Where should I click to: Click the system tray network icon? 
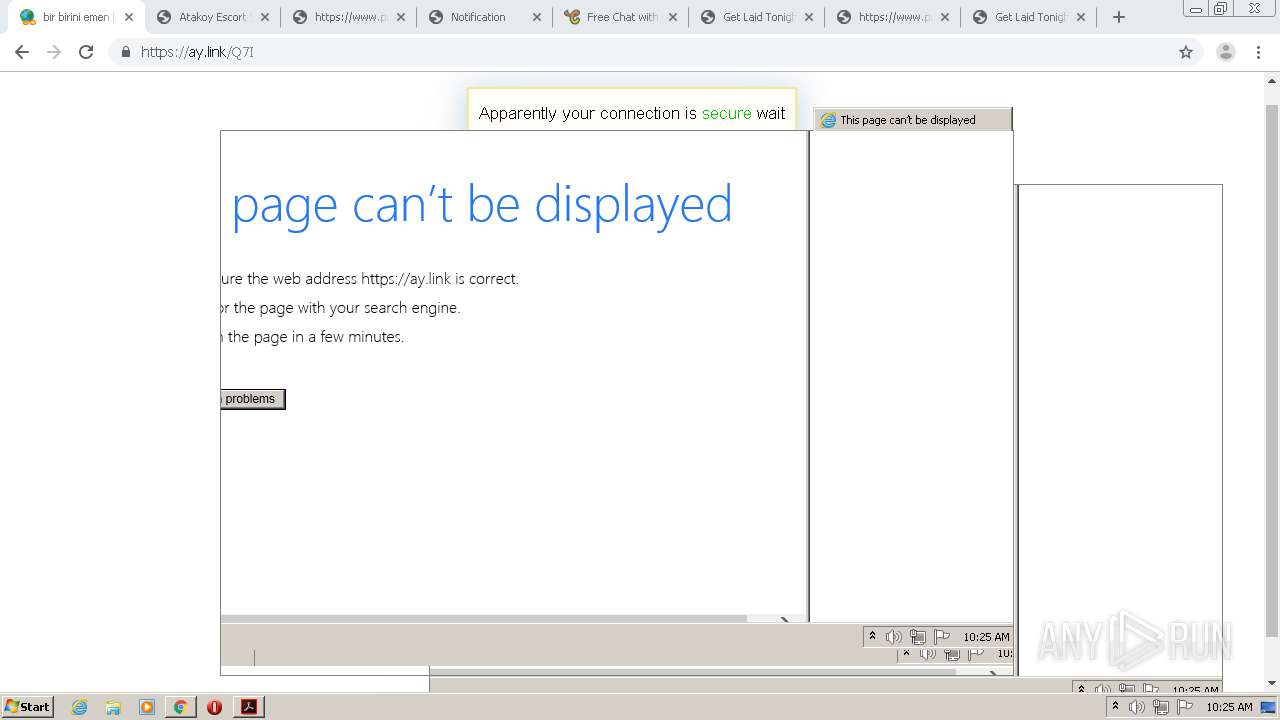[1161, 707]
